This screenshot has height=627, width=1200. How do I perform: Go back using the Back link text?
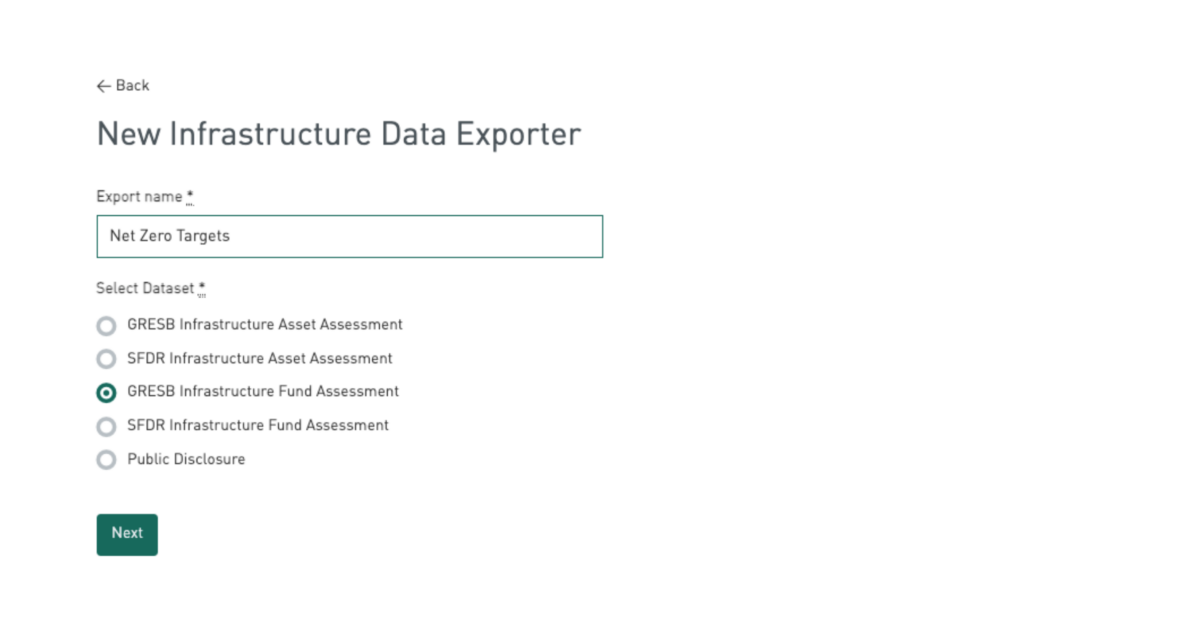point(132,86)
